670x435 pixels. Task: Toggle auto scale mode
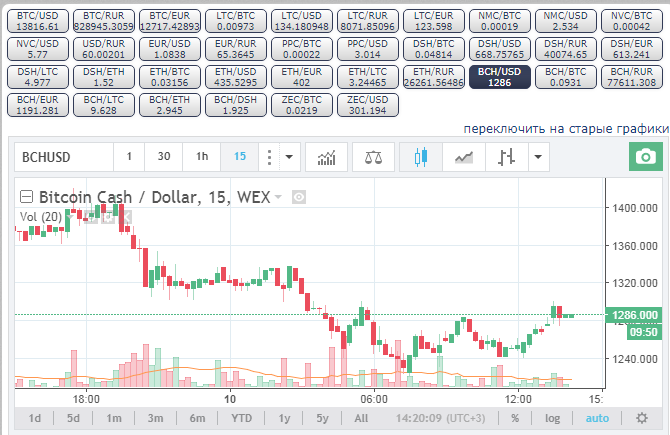(597, 418)
